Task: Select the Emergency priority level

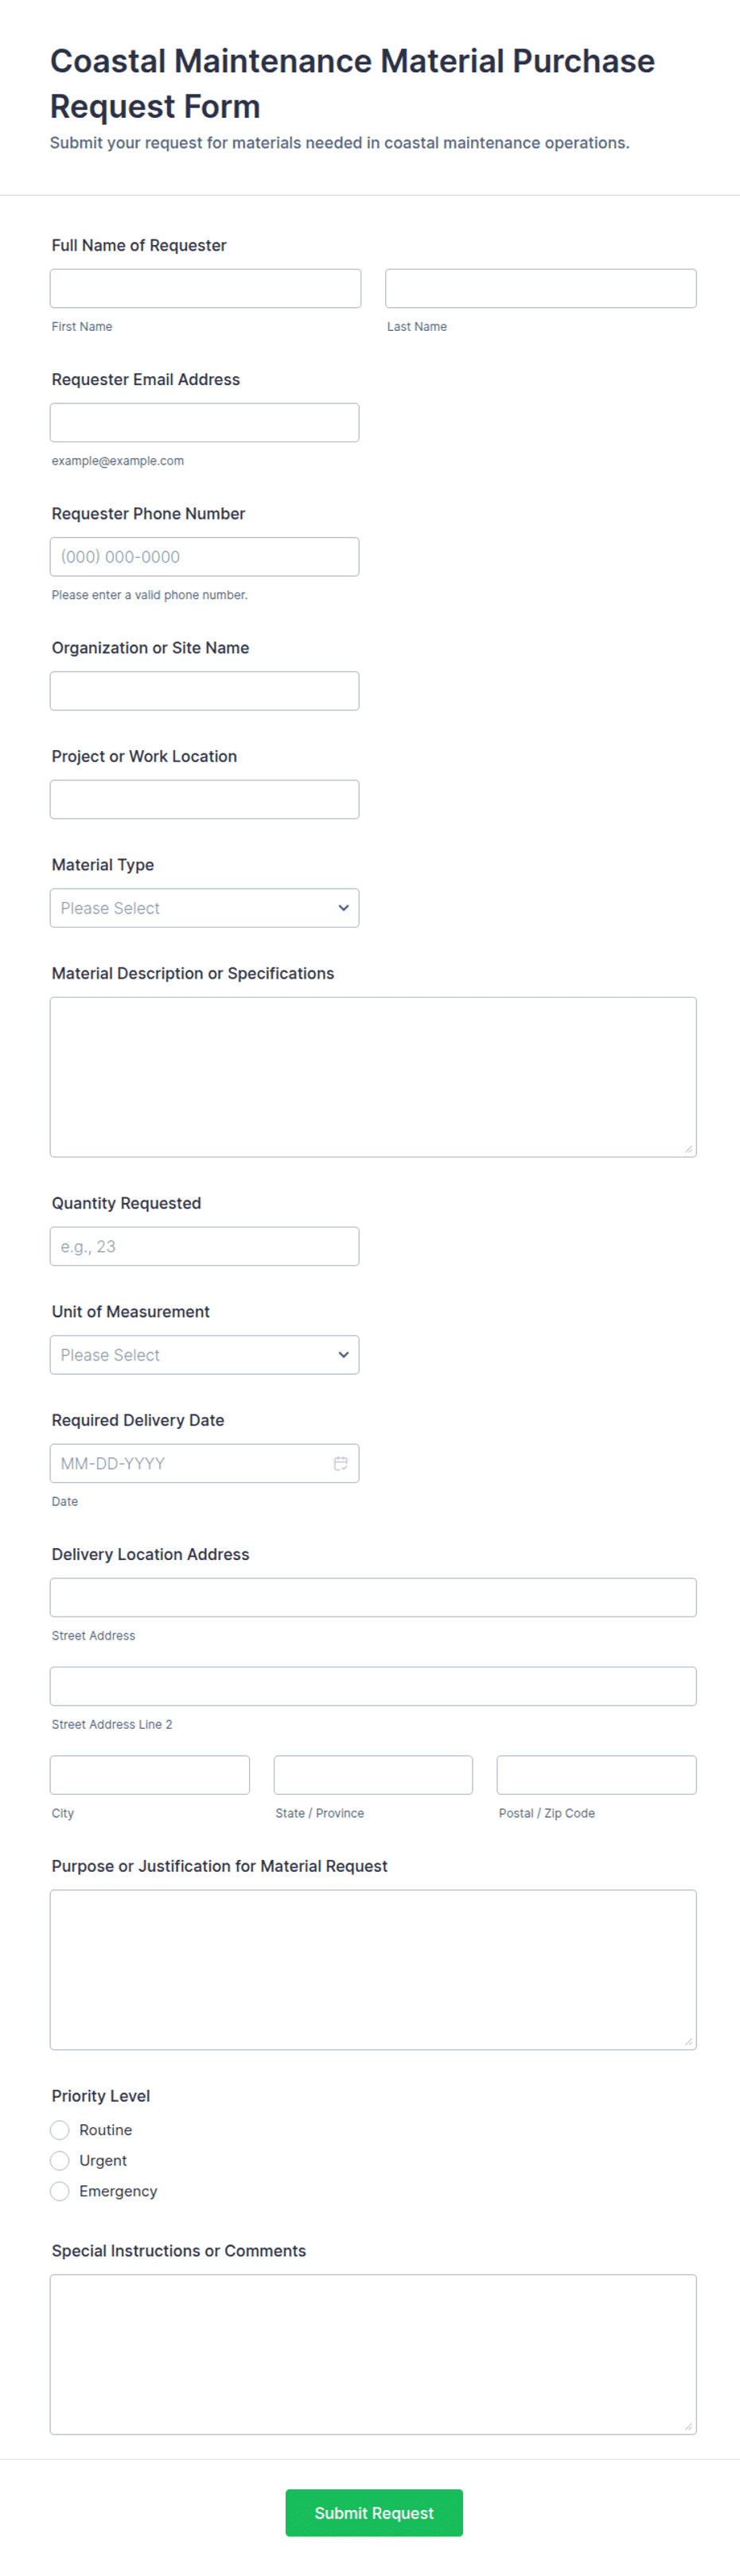Action: pyautogui.click(x=59, y=2191)
